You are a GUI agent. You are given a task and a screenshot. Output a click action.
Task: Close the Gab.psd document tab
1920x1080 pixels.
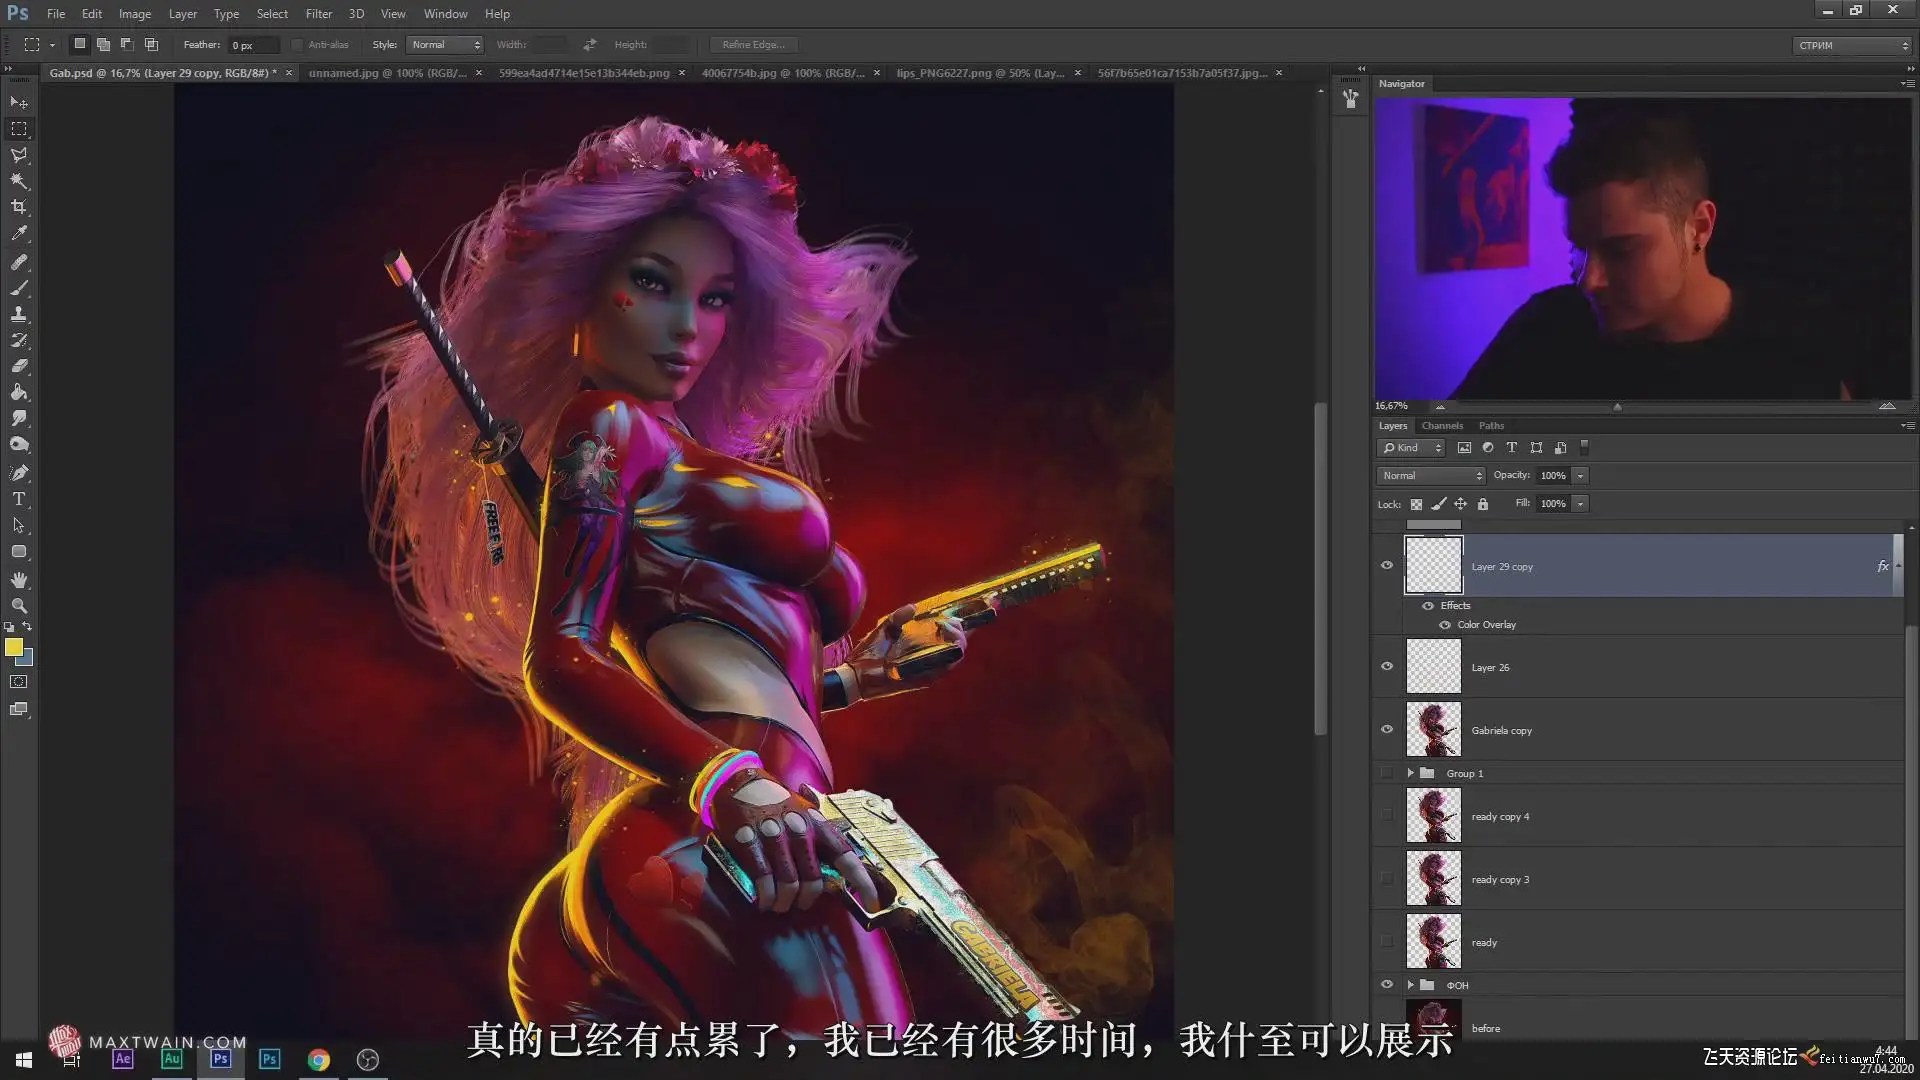point(289,73)
